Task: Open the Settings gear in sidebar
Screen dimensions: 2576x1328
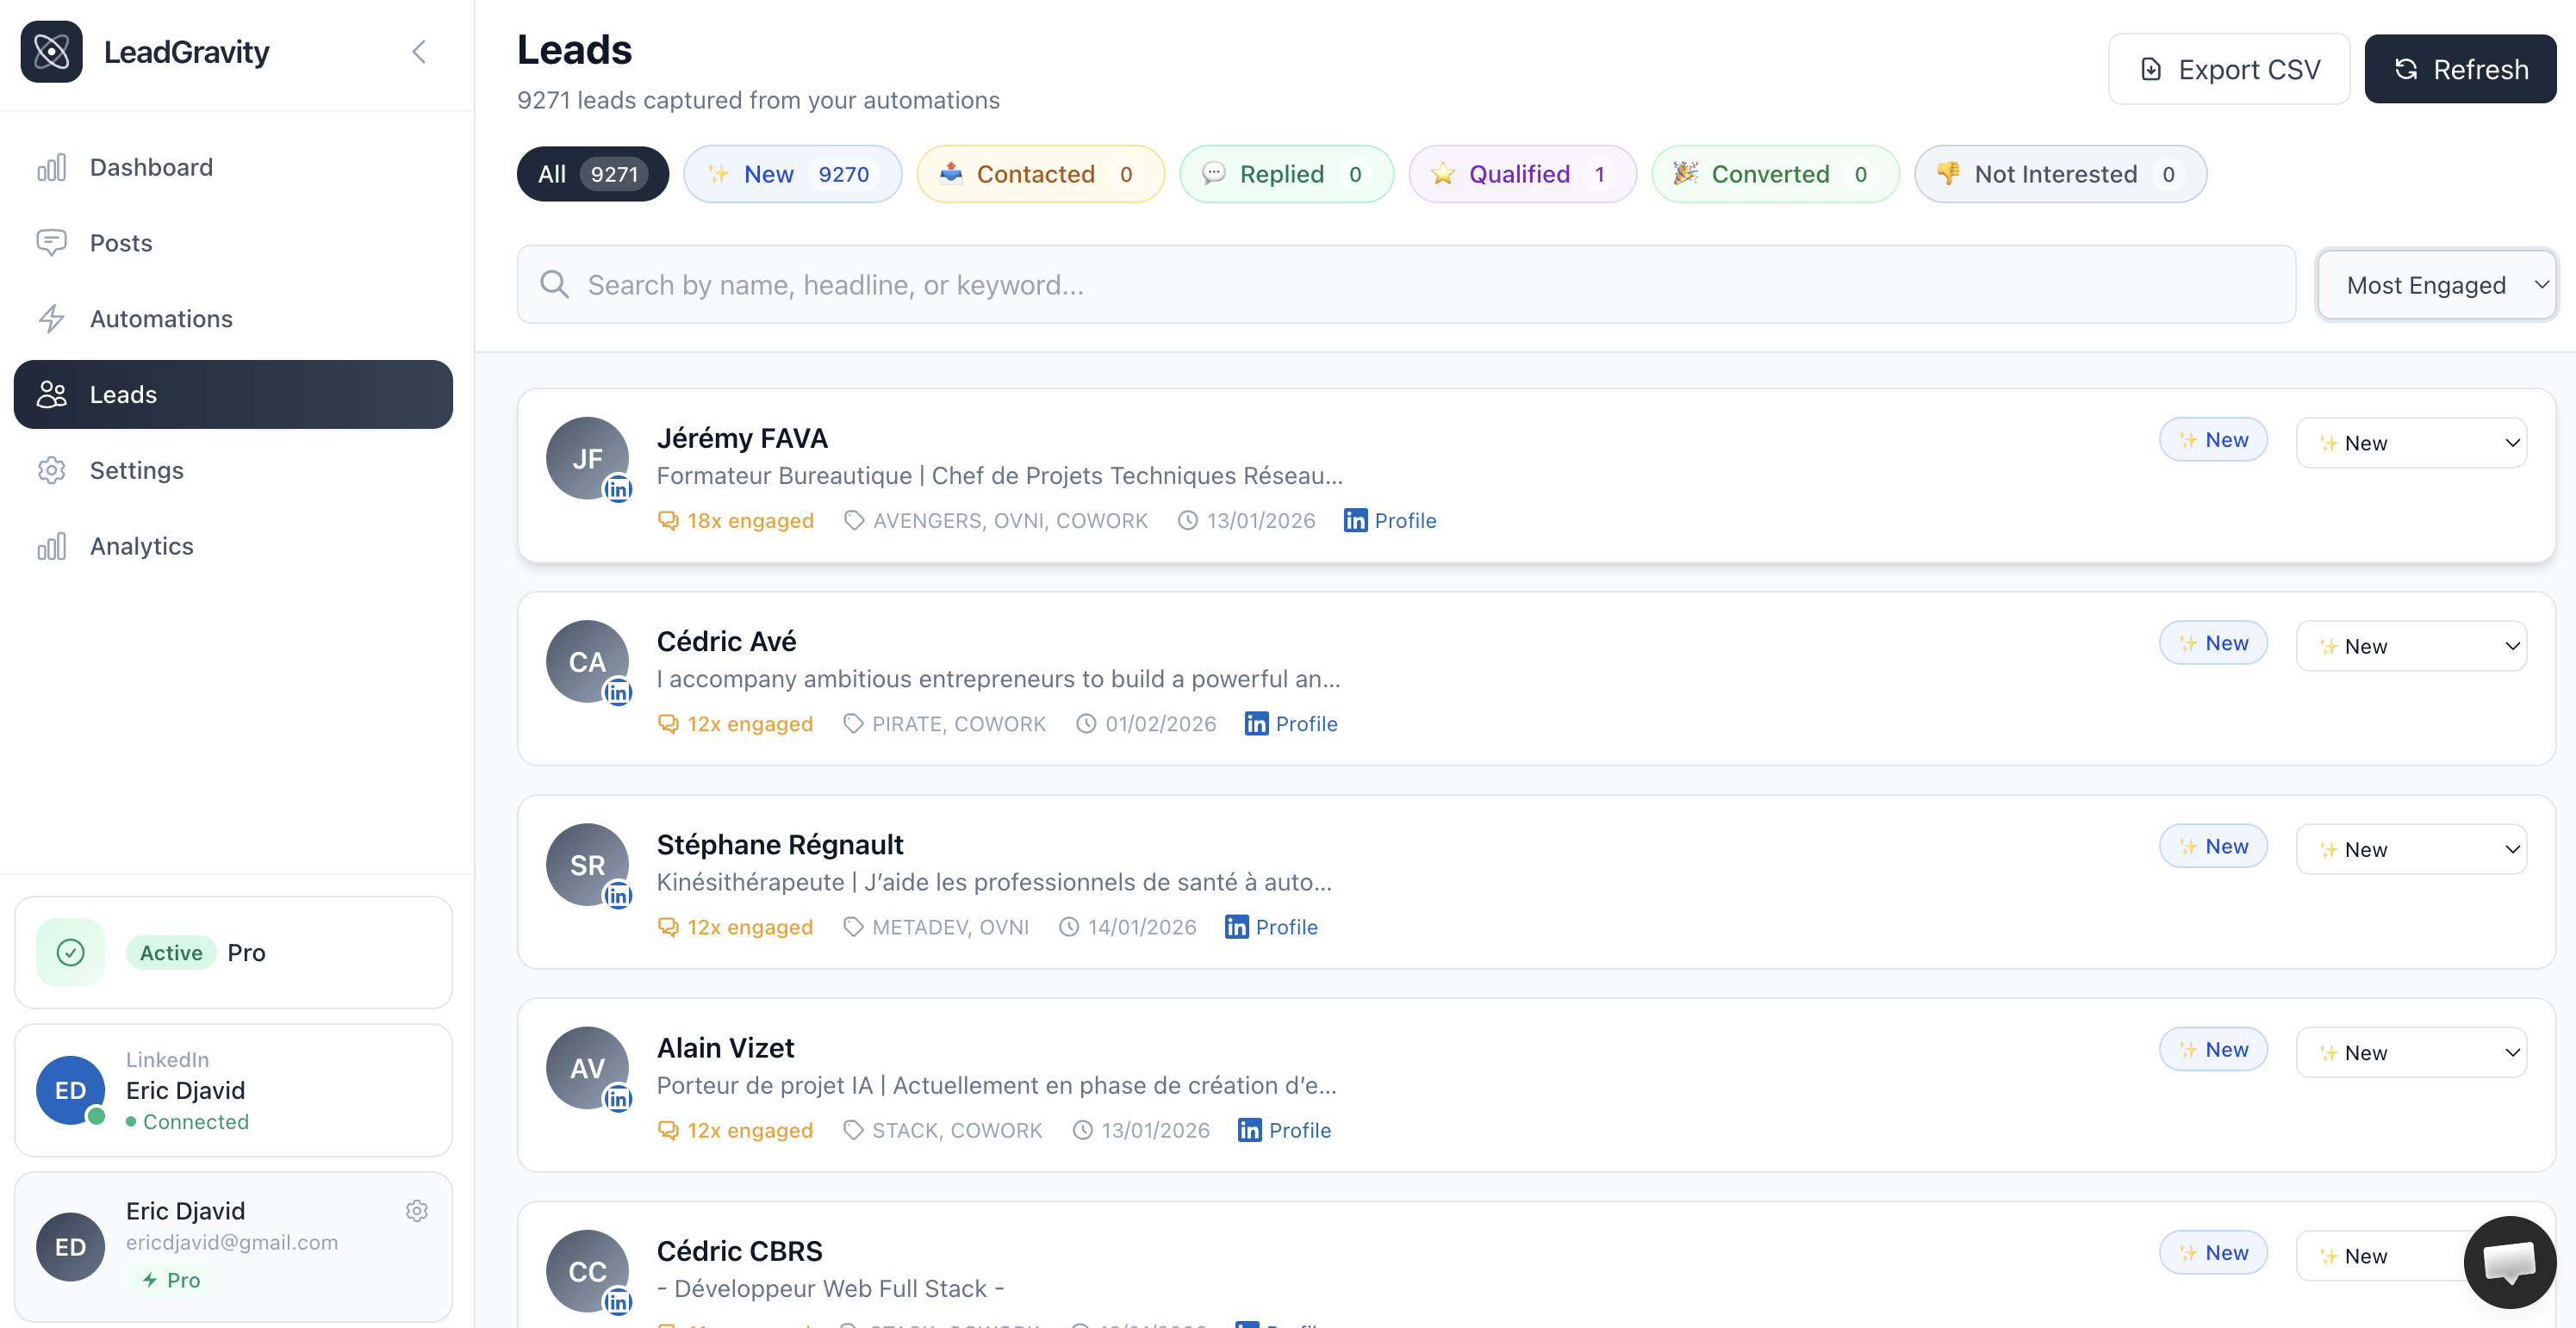Action: (52, 470)
